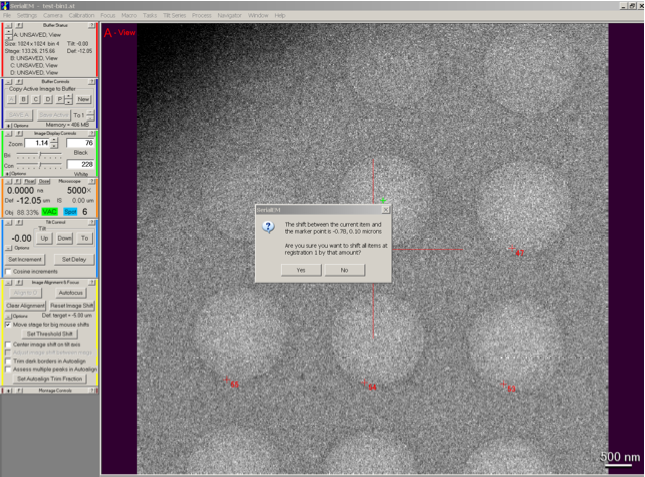Image resolution: width=645 pixels, height=477 pixels.
Task: Open the Navigator menu
Action: tap(229, 16)
